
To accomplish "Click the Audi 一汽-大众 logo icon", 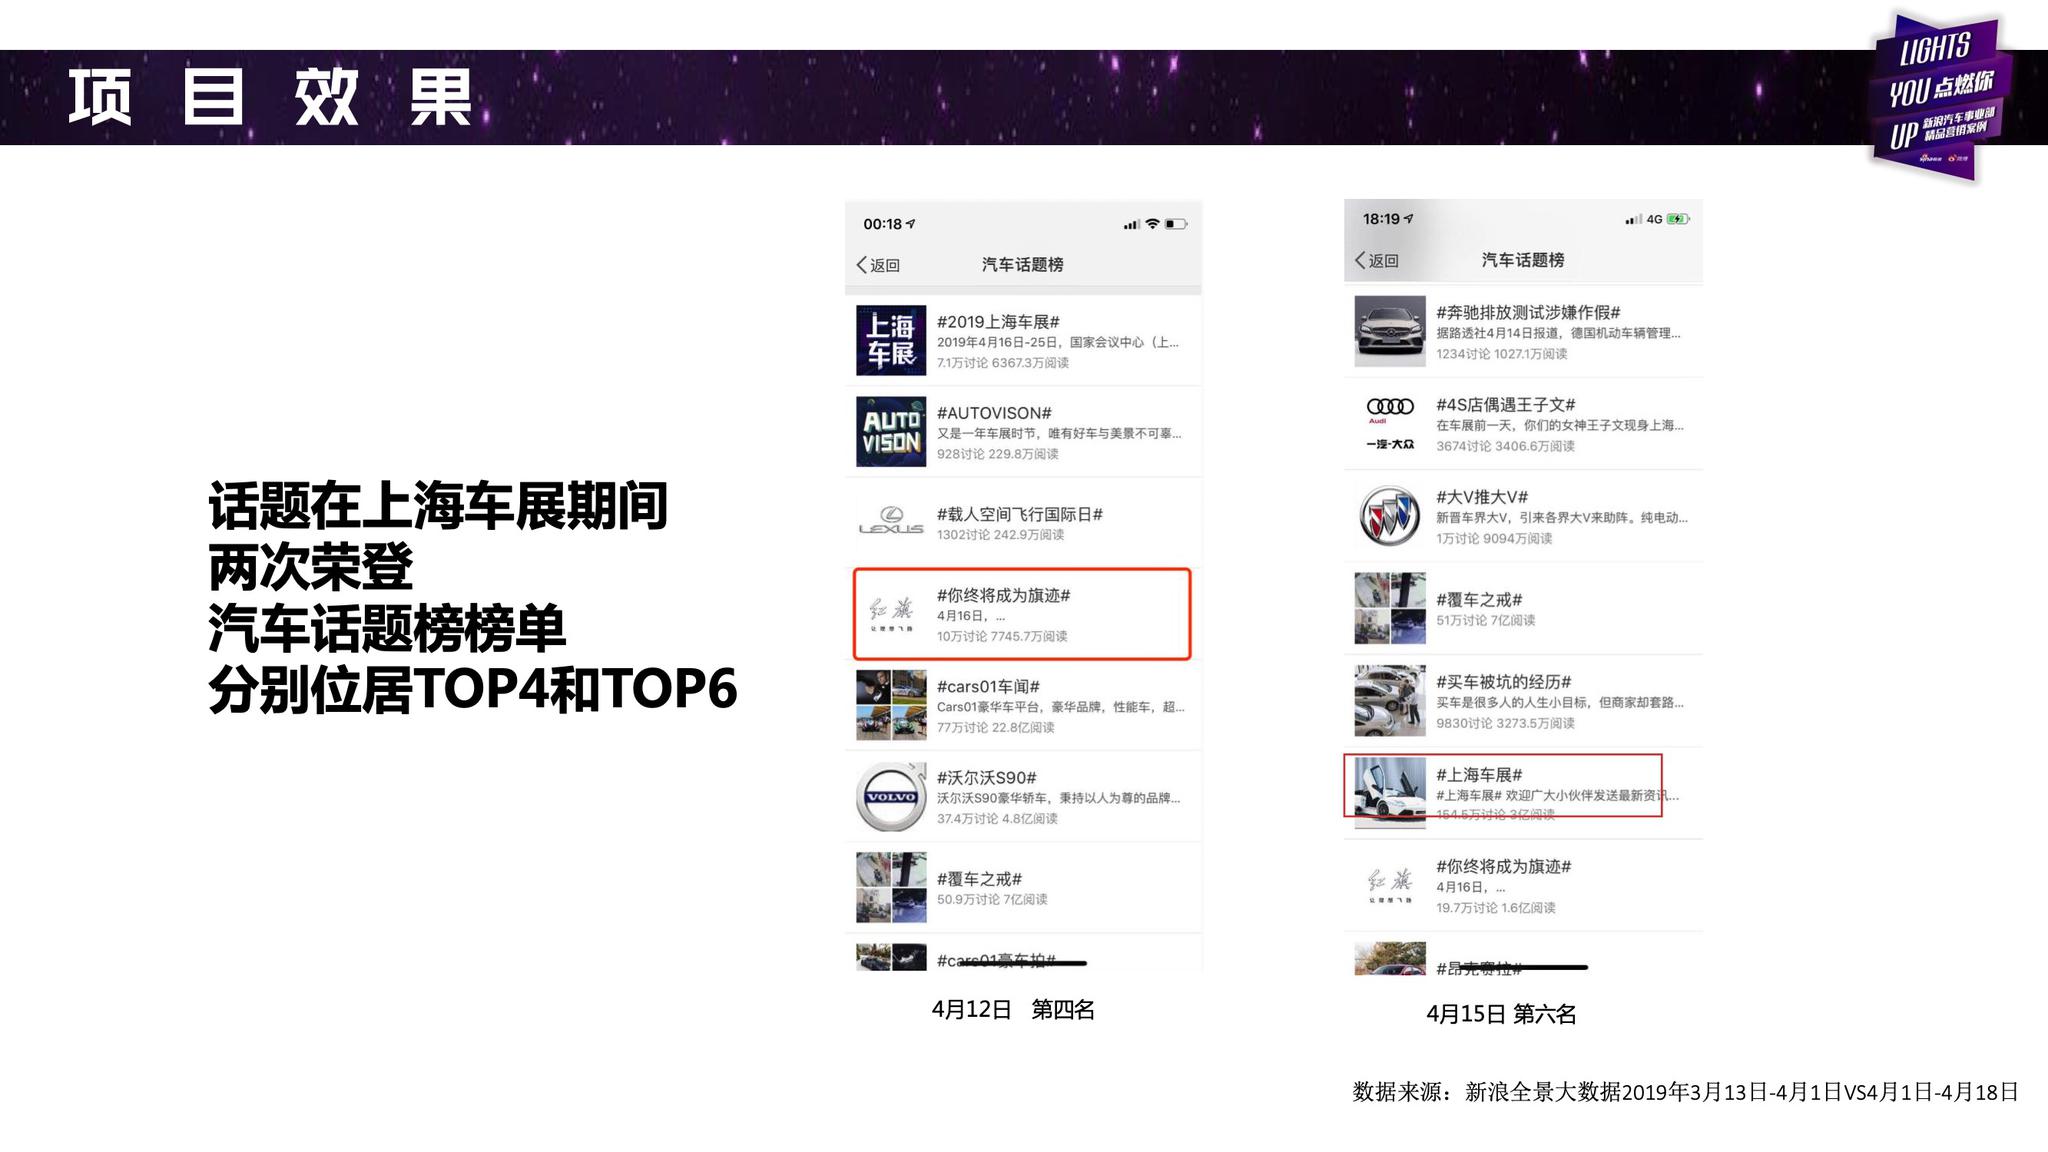I will [1390, 423].
